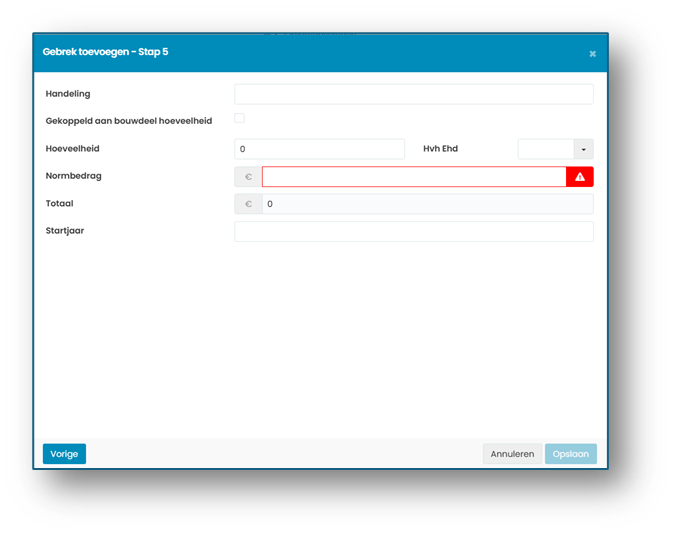Click the Handeling input field

414,94
